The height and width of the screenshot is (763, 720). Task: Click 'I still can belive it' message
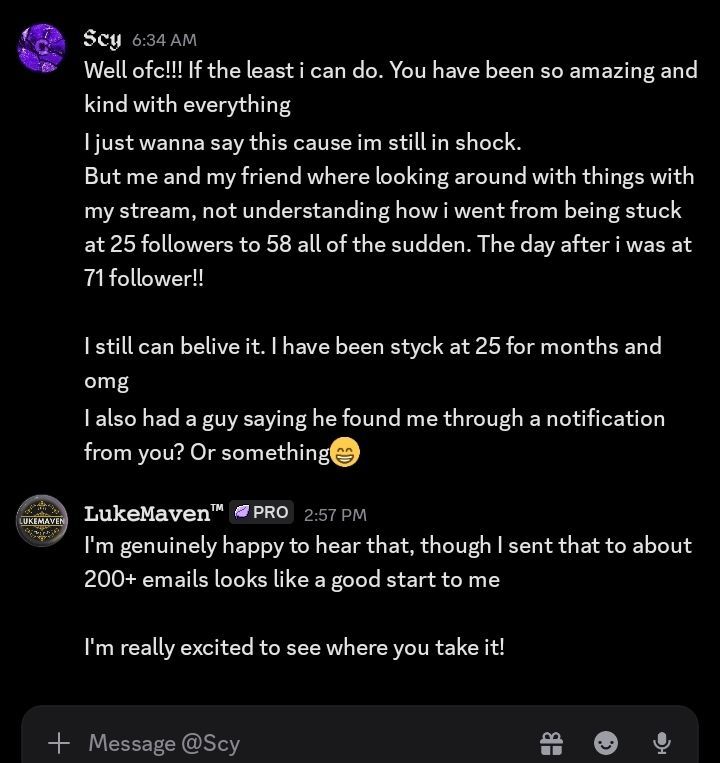[373, 363]
